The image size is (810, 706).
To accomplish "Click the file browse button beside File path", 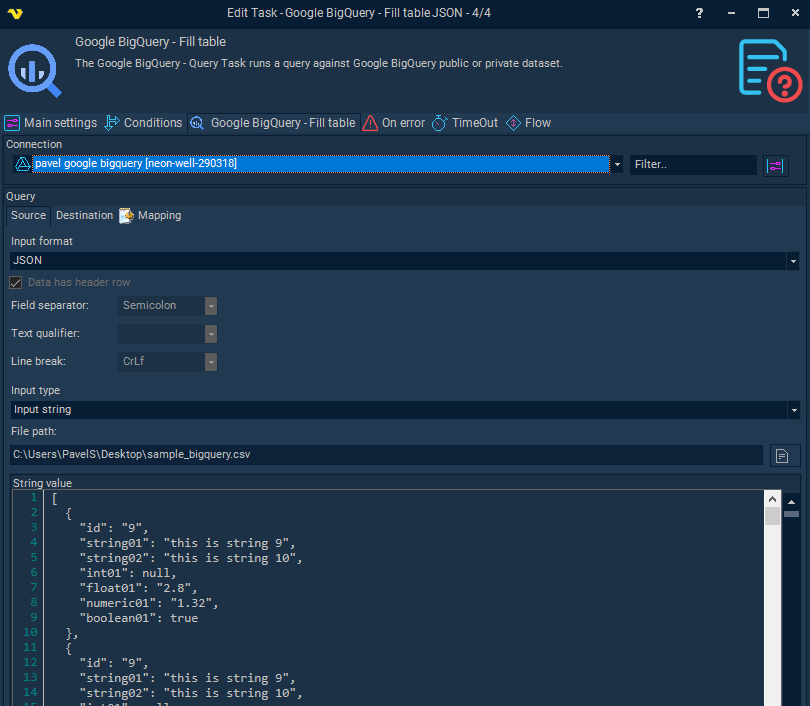I will (x=785, y=455).
